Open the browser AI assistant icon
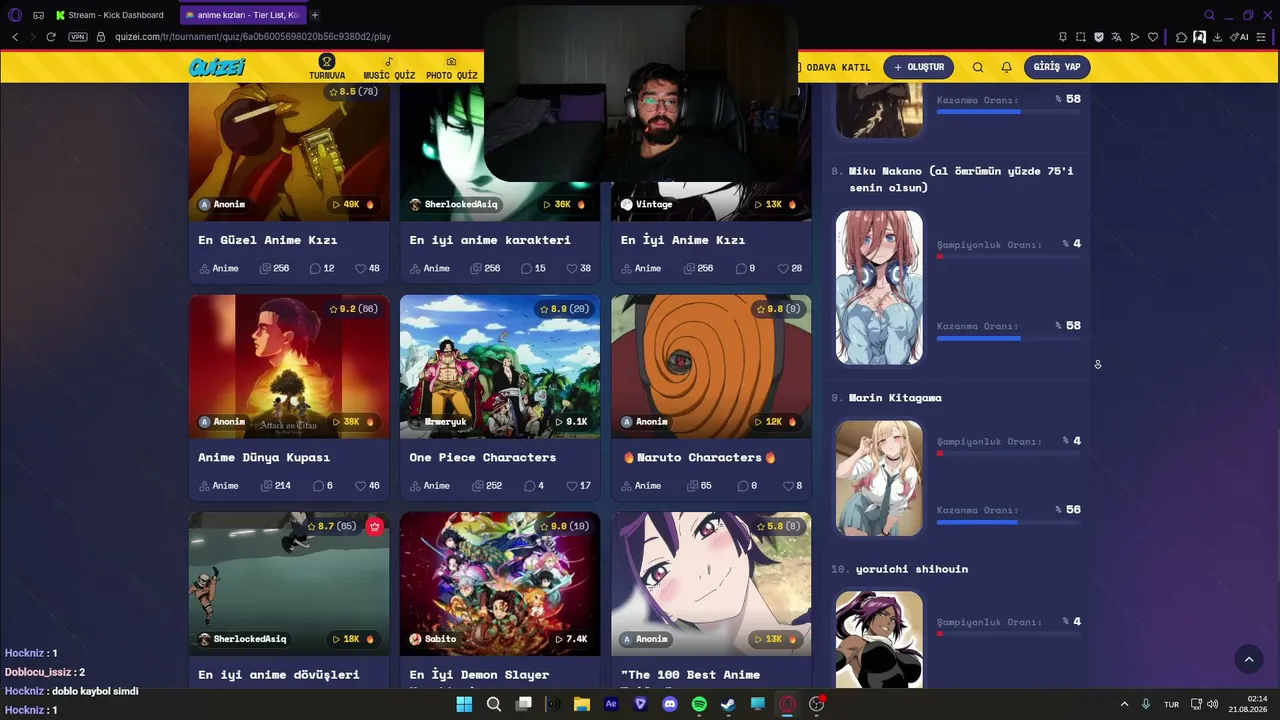 pos(1239,37)
